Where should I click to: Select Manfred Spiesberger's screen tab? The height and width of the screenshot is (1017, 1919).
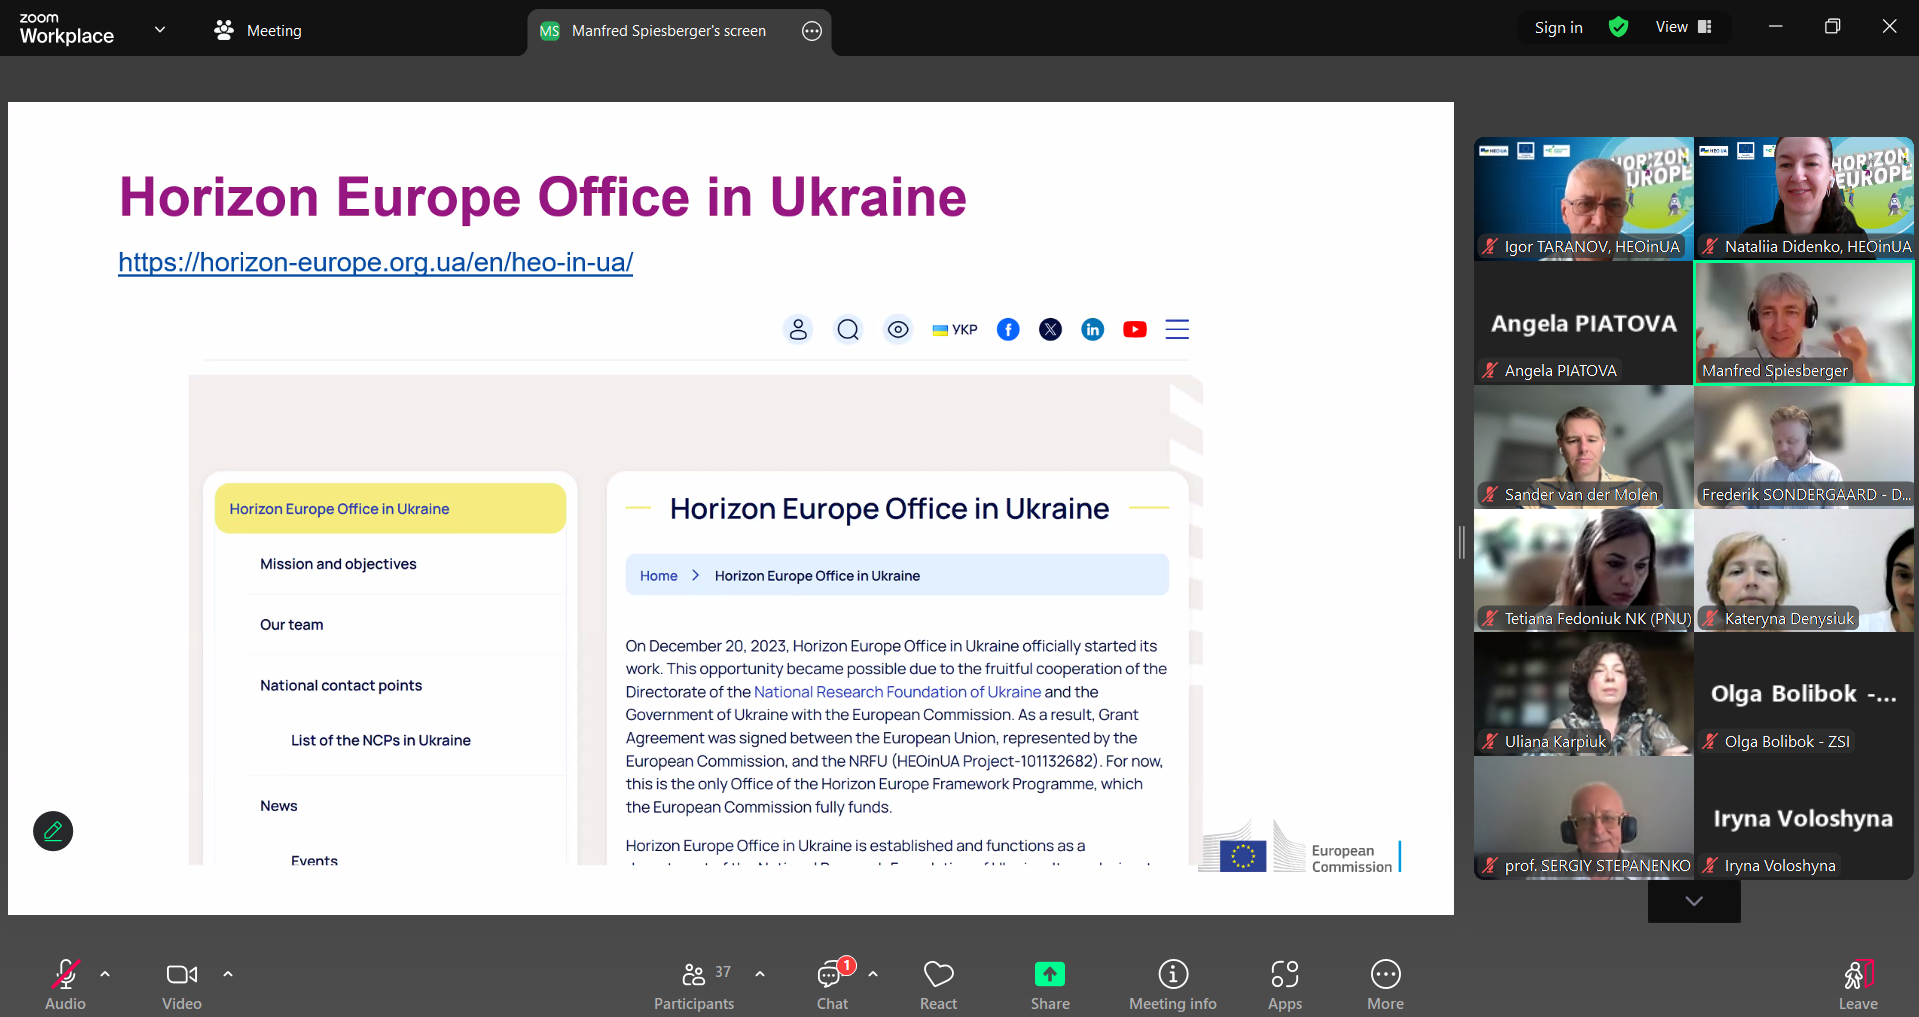tap(669, 31)
